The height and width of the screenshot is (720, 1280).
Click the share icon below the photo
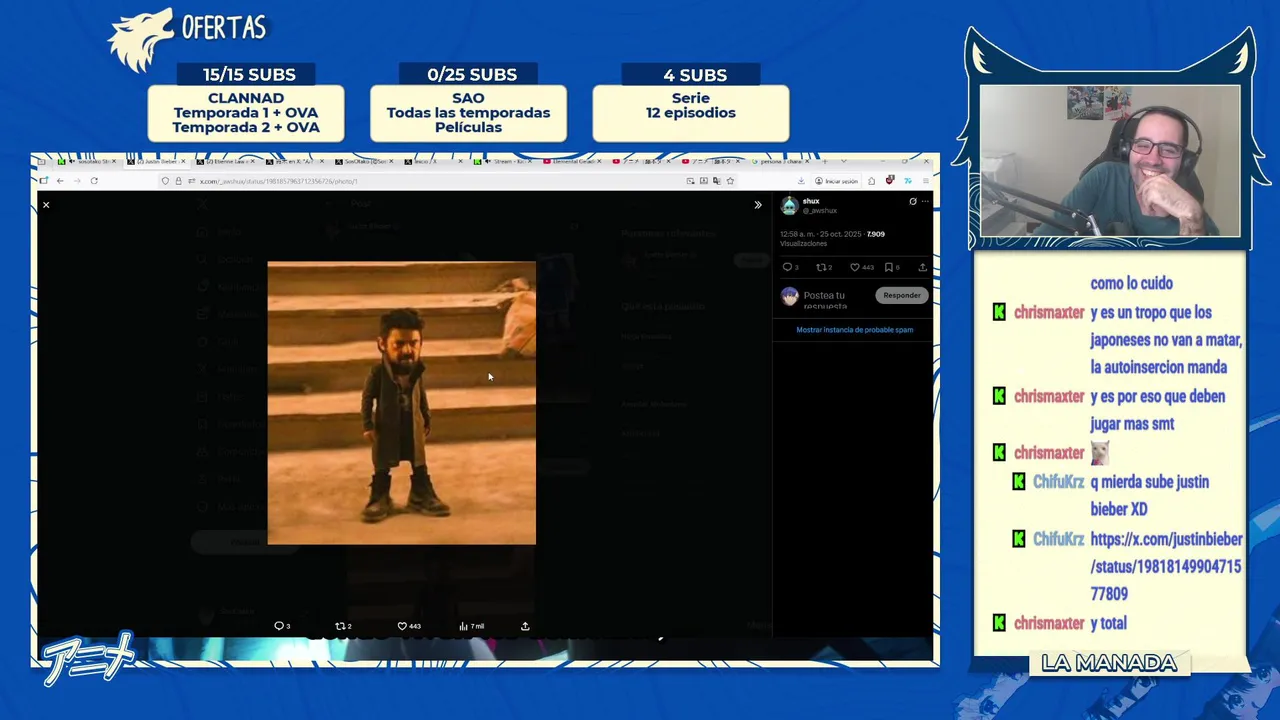click(x=525, y=626)
